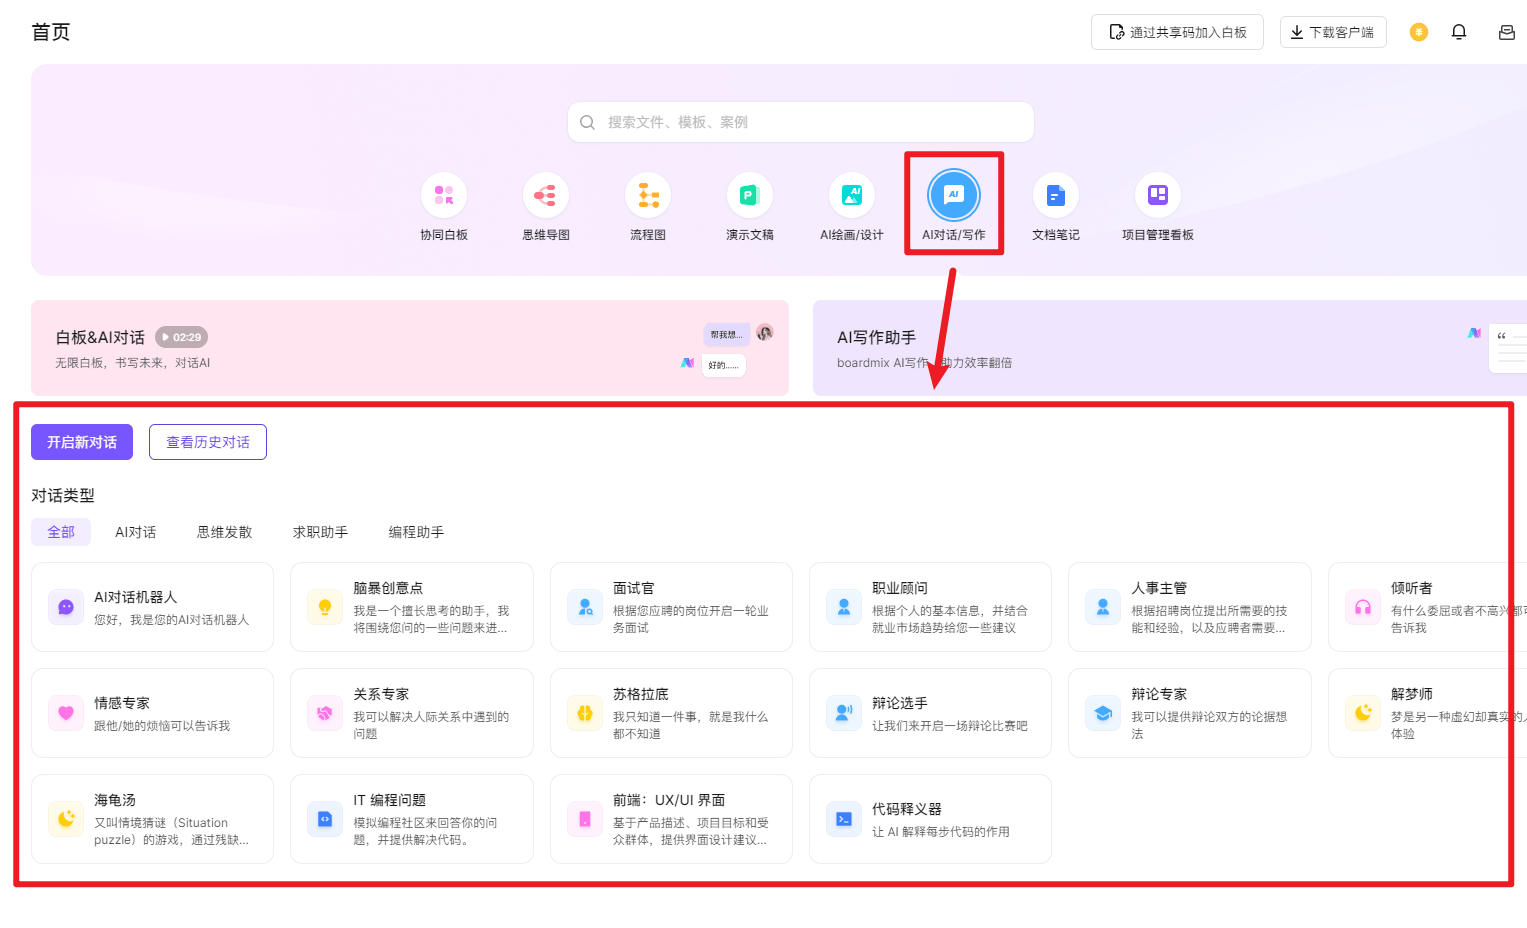Image resolution: width=1527 pixels, height=928 pixels.
Task: Open the AI绘画/设计 icon
Action: coord(852,196)
